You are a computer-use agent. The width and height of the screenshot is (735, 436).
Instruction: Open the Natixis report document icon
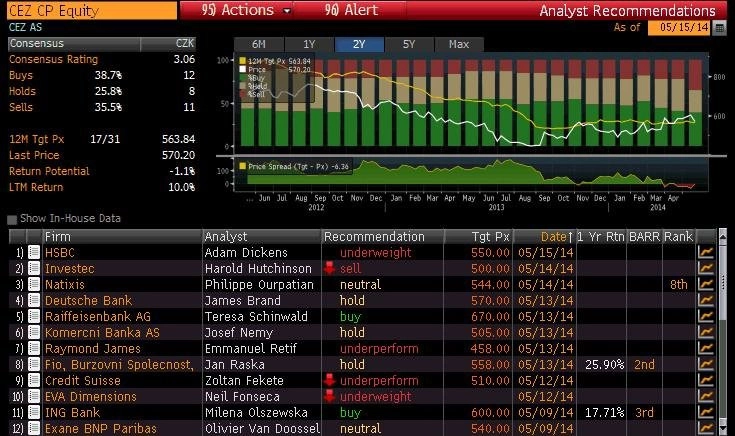coord(34,284)
